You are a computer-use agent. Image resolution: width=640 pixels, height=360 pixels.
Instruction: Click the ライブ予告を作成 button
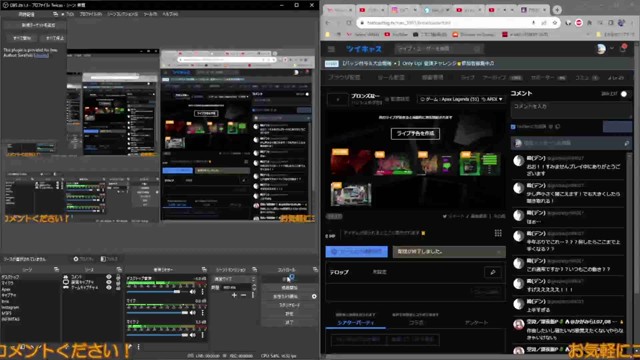416,133
